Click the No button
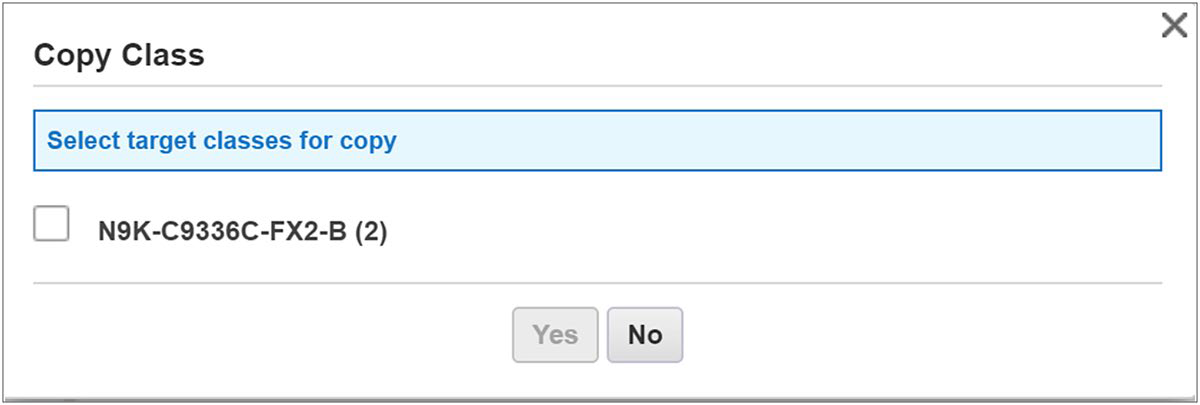Image resolution: width=1200 pixels, height=405 pixels. pos(645,335)
